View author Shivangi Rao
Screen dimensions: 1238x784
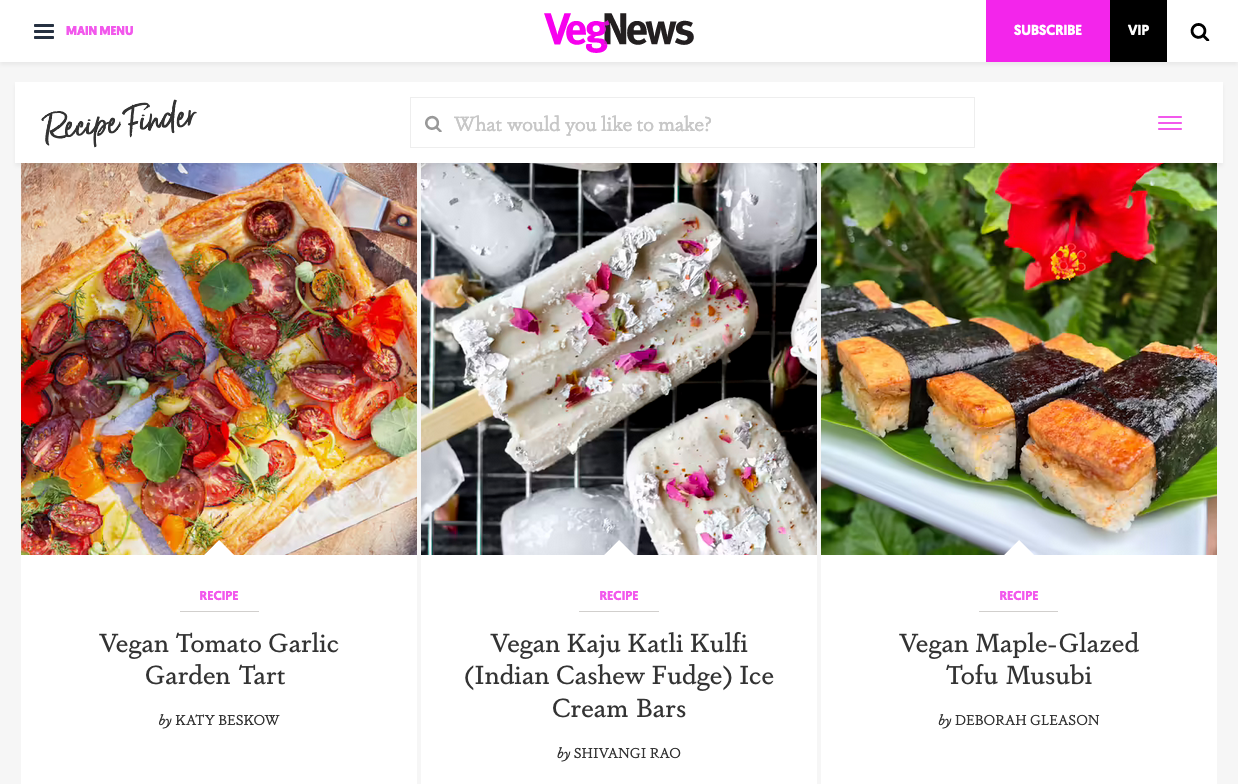[x=627, y=753]
